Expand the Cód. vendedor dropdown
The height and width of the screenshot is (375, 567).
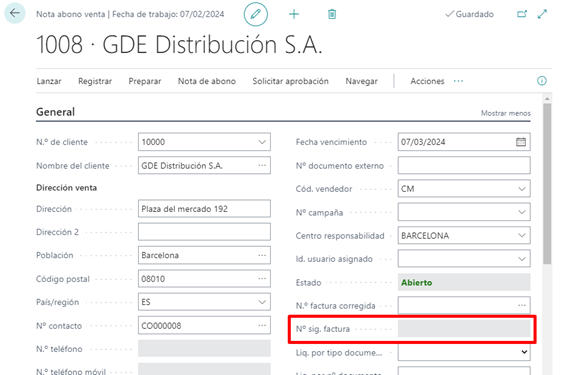[x=522, y=189]
